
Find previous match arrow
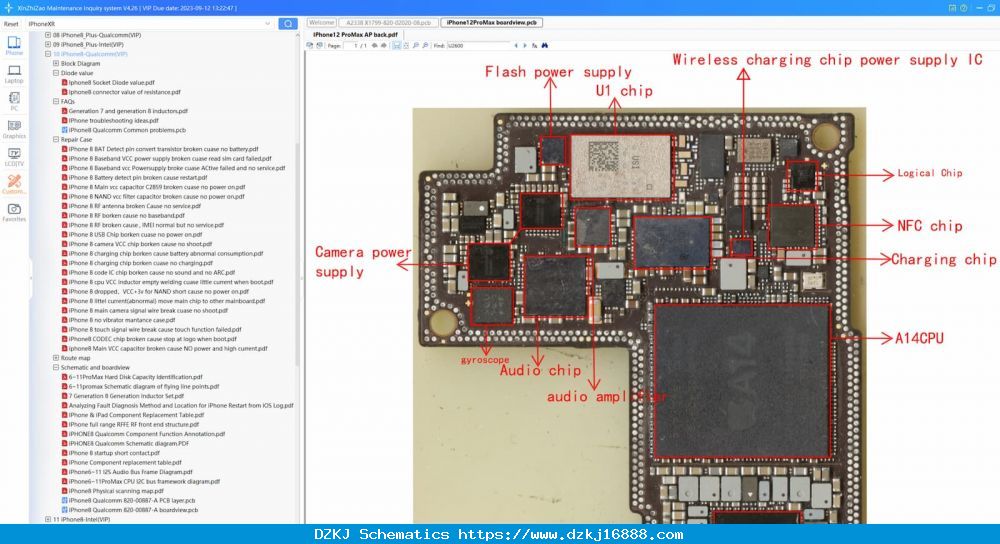pyautogui.click(x=516, y=46)
